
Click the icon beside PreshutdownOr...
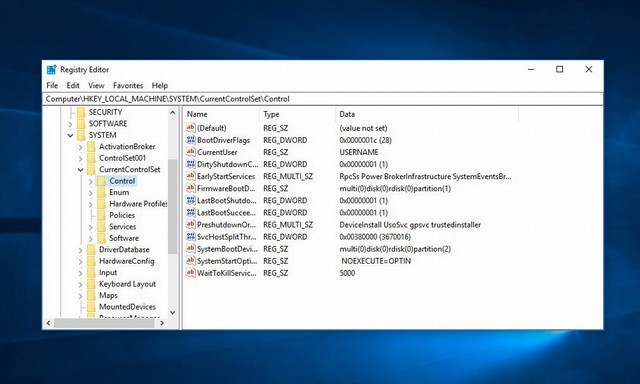tap(191, 224)
